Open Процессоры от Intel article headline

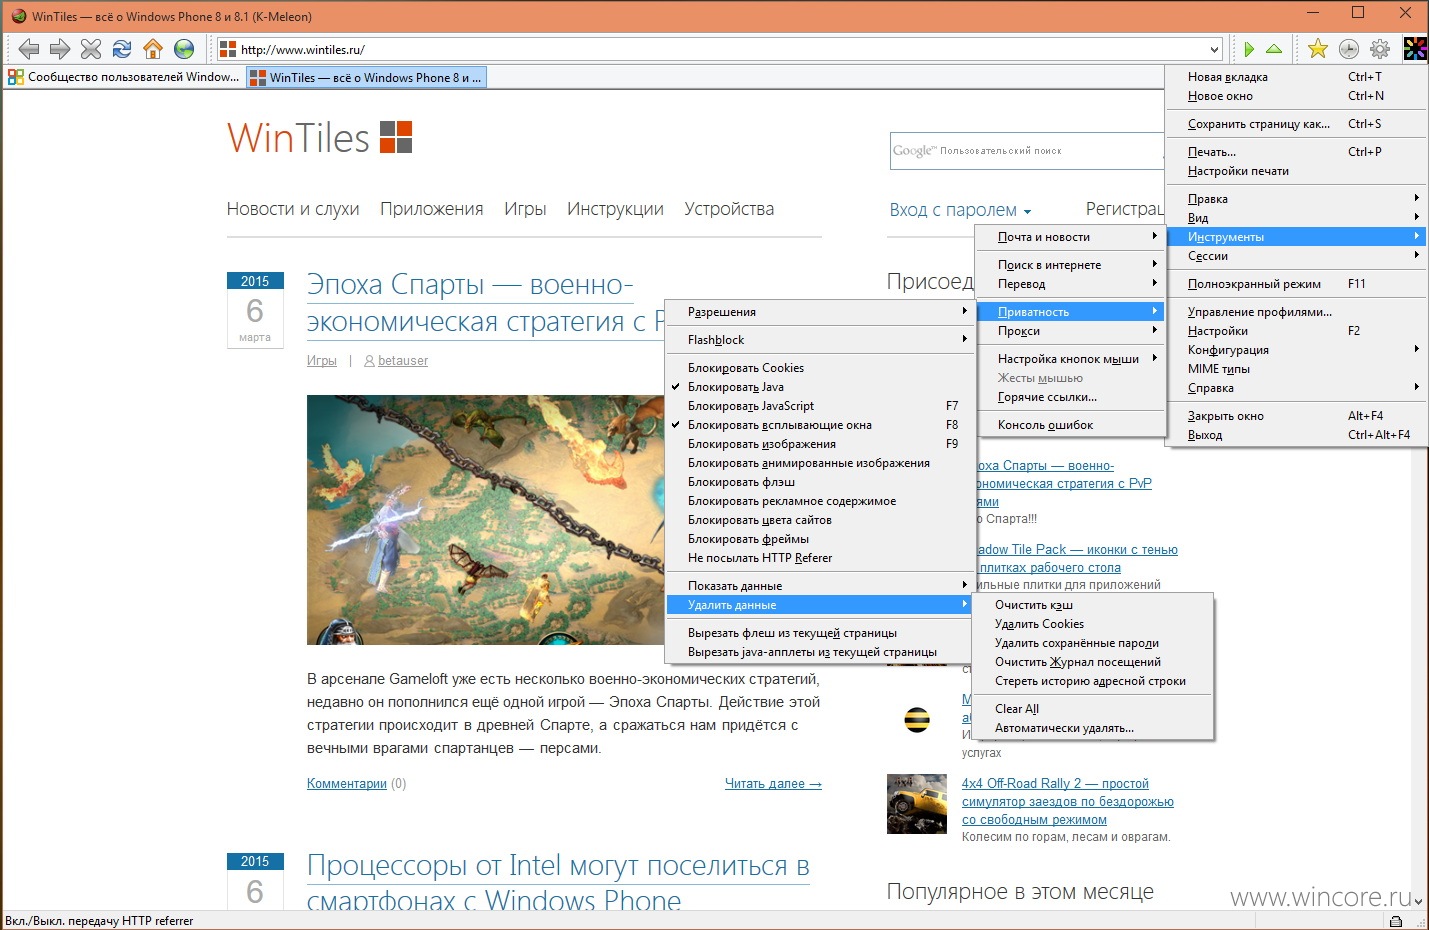[558, 882]
